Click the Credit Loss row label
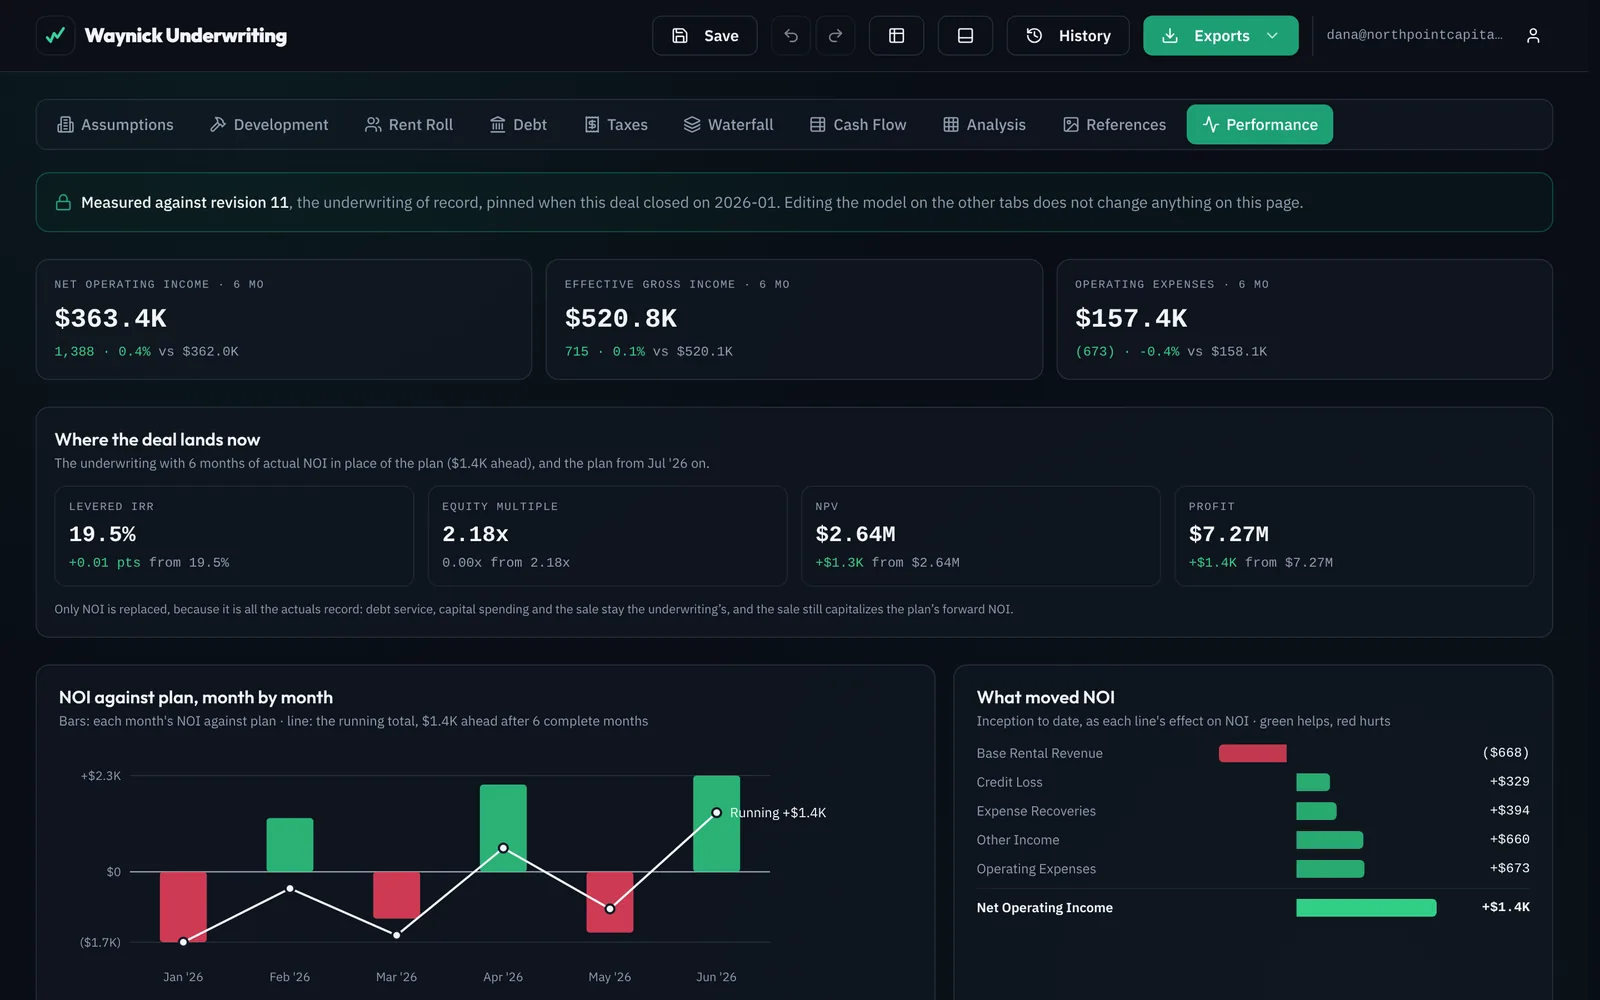Screen dimensions: 1600x1000 pos(1009,782)
